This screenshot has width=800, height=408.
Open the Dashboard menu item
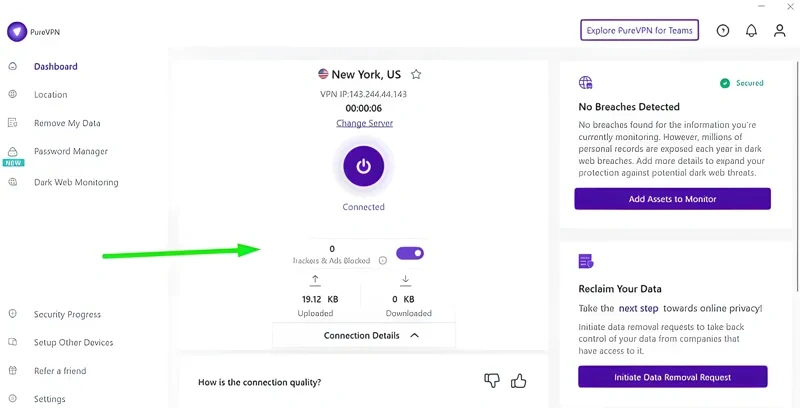(x=55, y=67)
